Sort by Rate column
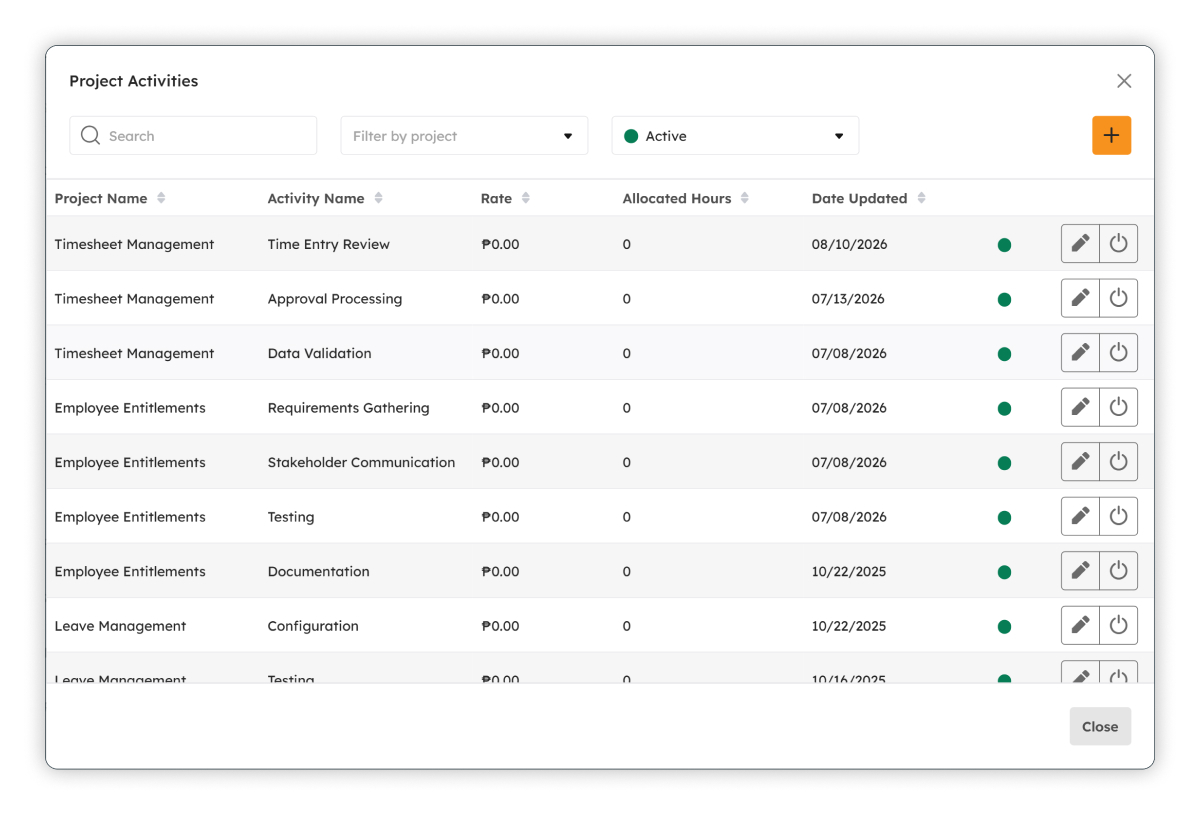 (526, 198)
